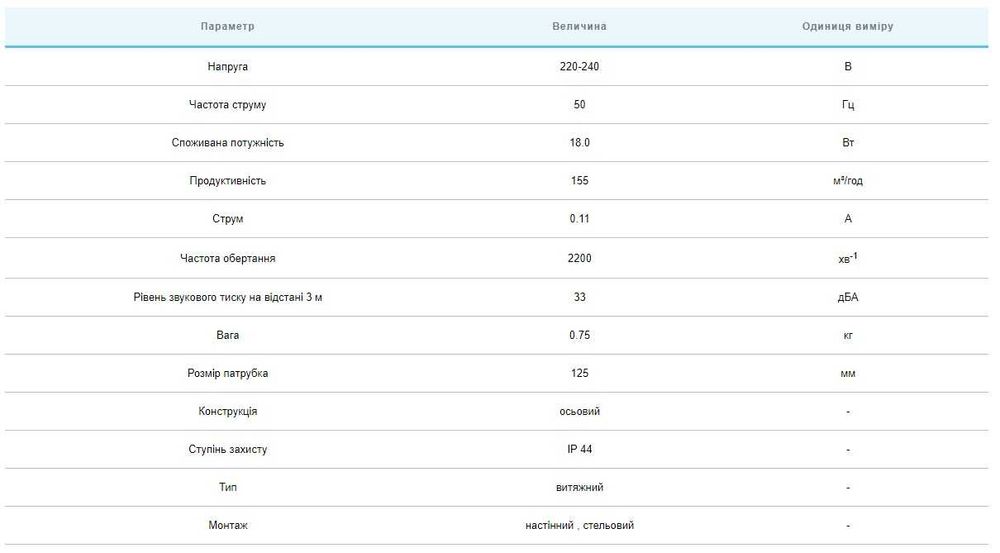Click the 2200 rotation speed value
Viewport: 1000px width, 553px height.
click(x=580, y=258)
